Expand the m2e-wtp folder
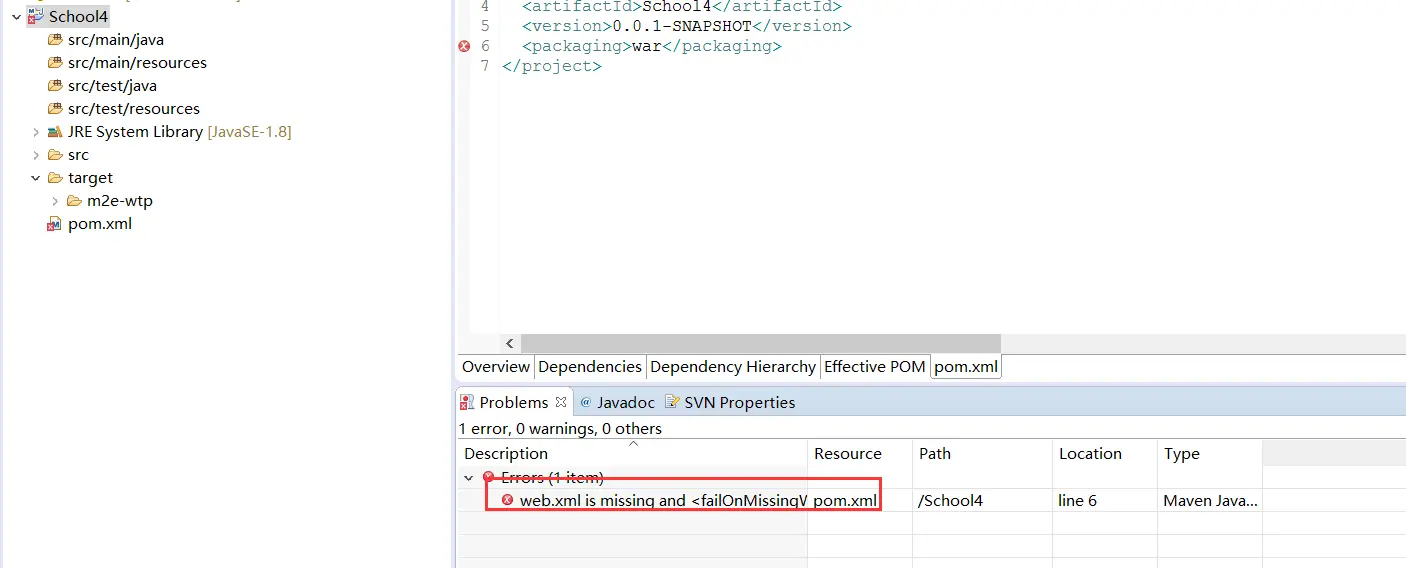1406x568 pixels. point(54,201)
